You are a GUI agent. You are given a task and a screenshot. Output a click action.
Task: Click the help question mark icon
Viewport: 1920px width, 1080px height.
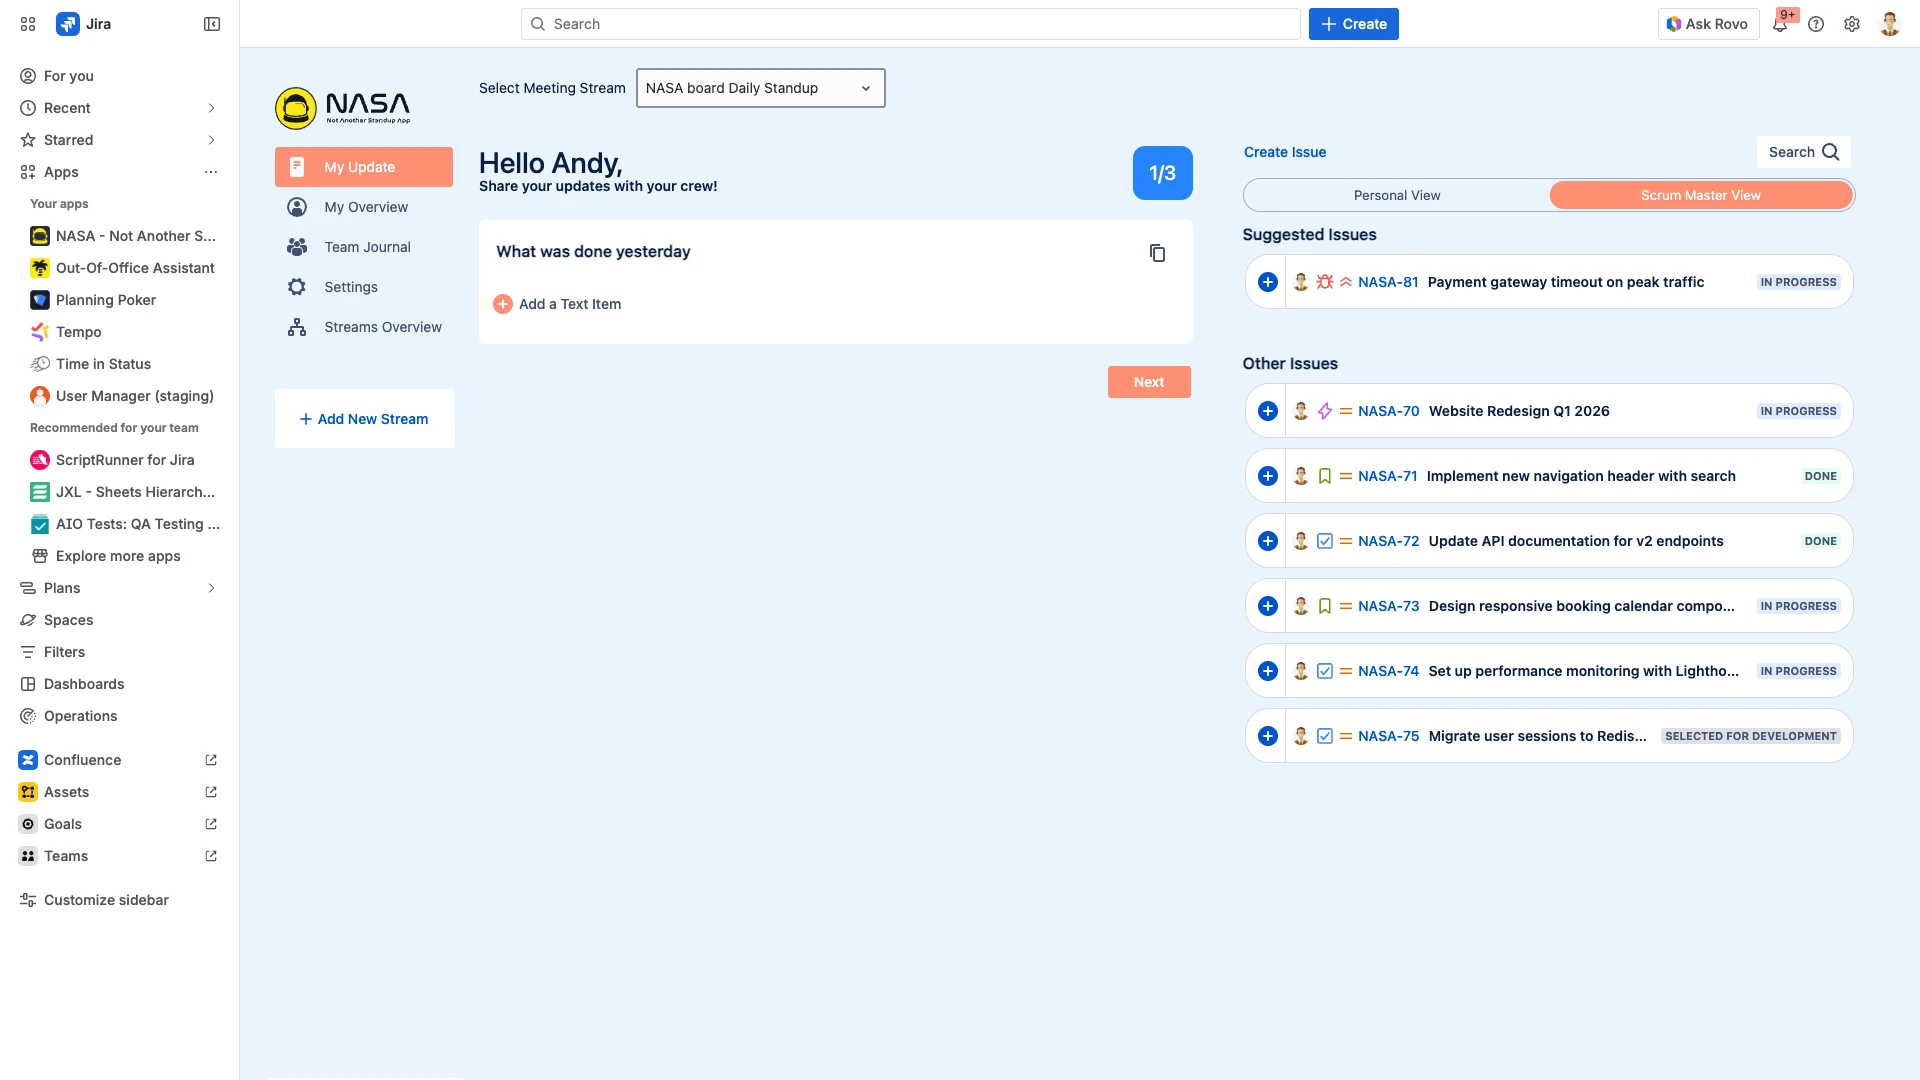[x=1816, y=24]
